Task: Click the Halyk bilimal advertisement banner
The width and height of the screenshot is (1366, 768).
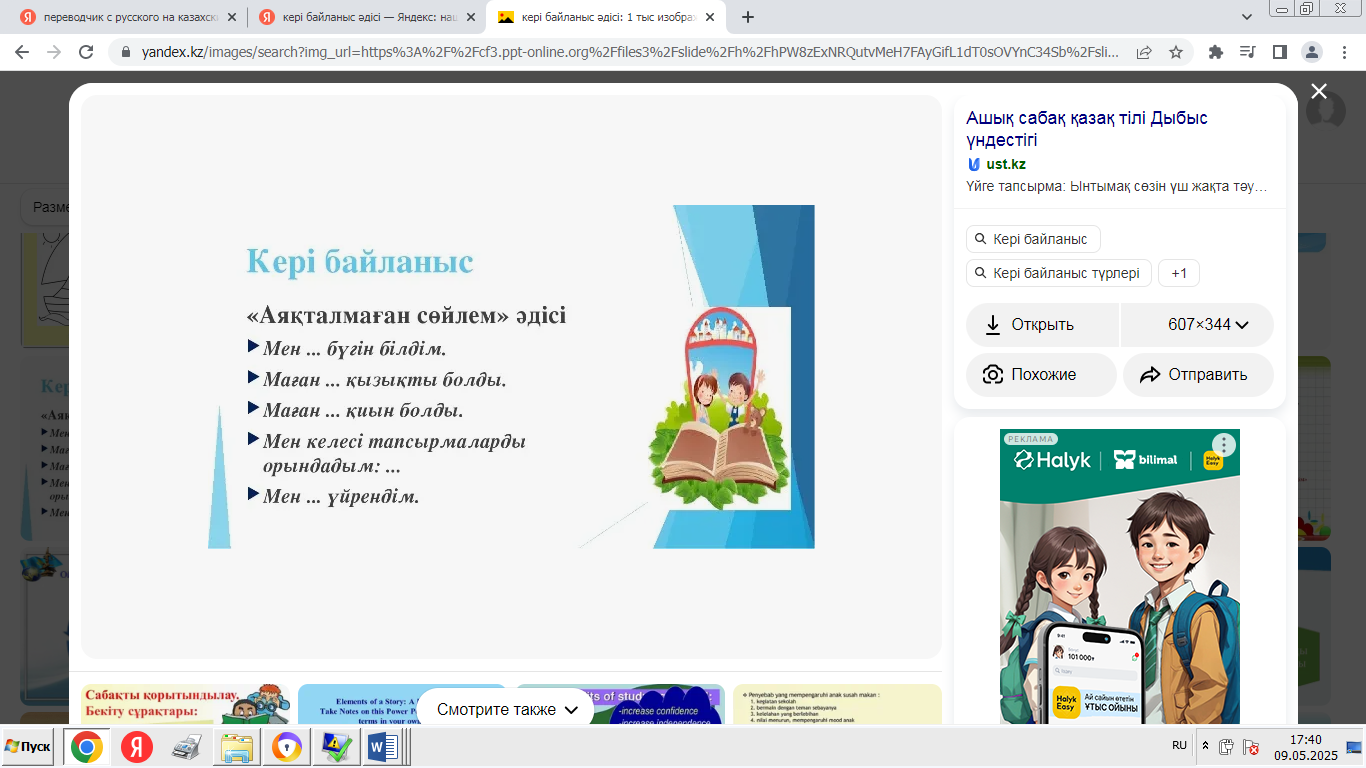Action: click(x=1120, y=576)
